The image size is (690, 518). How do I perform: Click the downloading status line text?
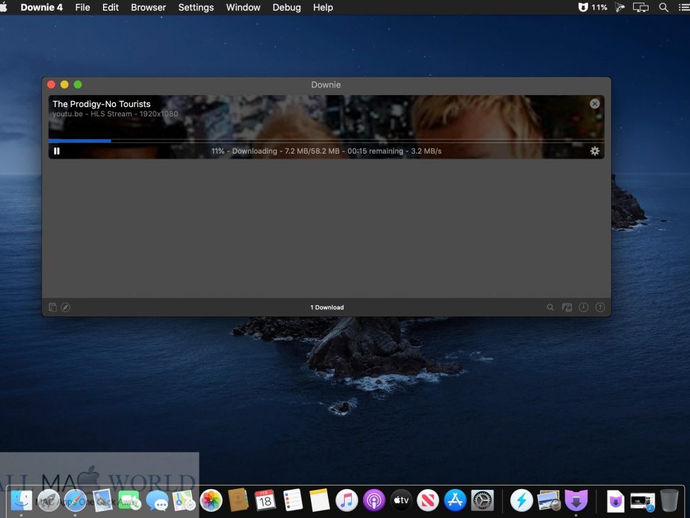(x=326, y=151)
